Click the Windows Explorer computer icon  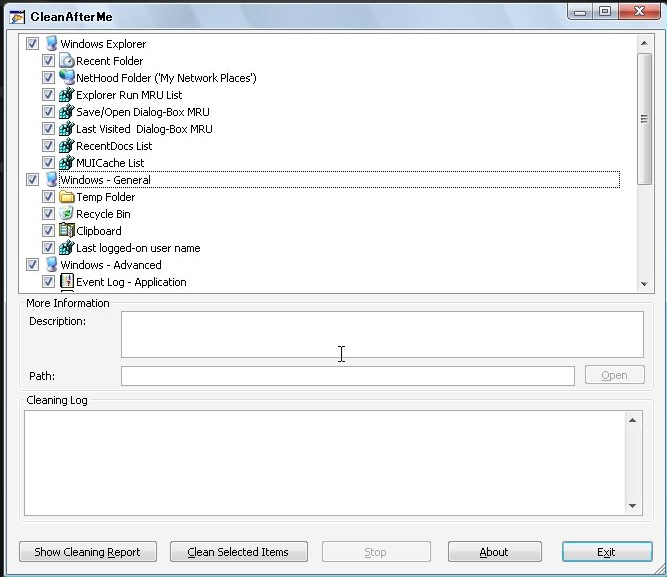[x=51, y=43]
